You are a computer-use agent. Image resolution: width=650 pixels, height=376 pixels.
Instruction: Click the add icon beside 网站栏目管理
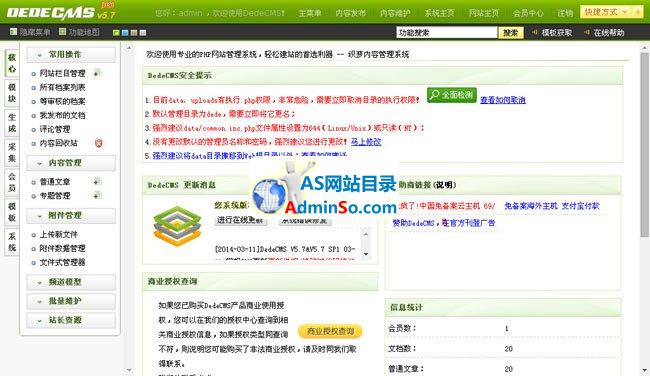[x=97, y=73]
